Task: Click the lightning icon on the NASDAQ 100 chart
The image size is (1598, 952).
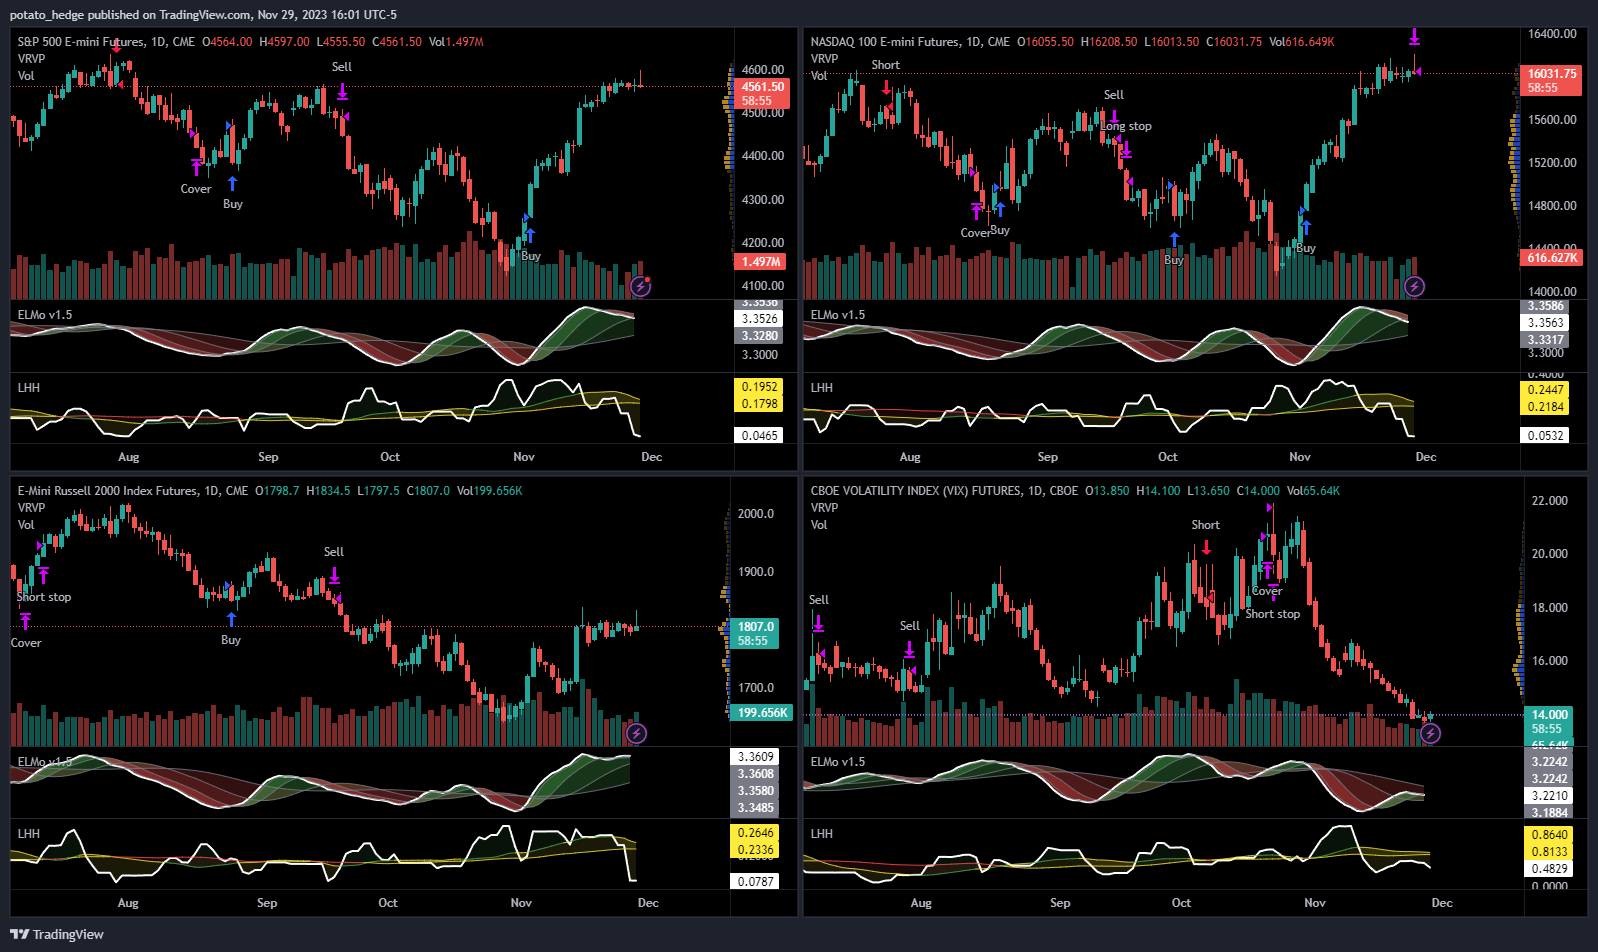Action: point(1414,287)
